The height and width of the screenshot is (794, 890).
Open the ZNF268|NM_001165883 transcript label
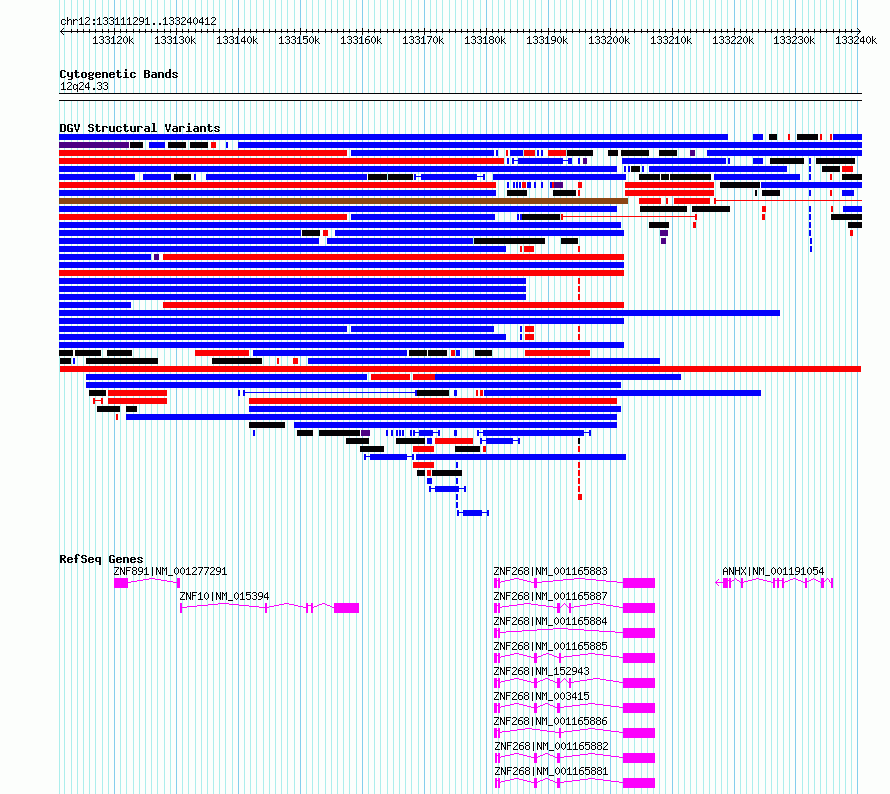click(551, 571)
